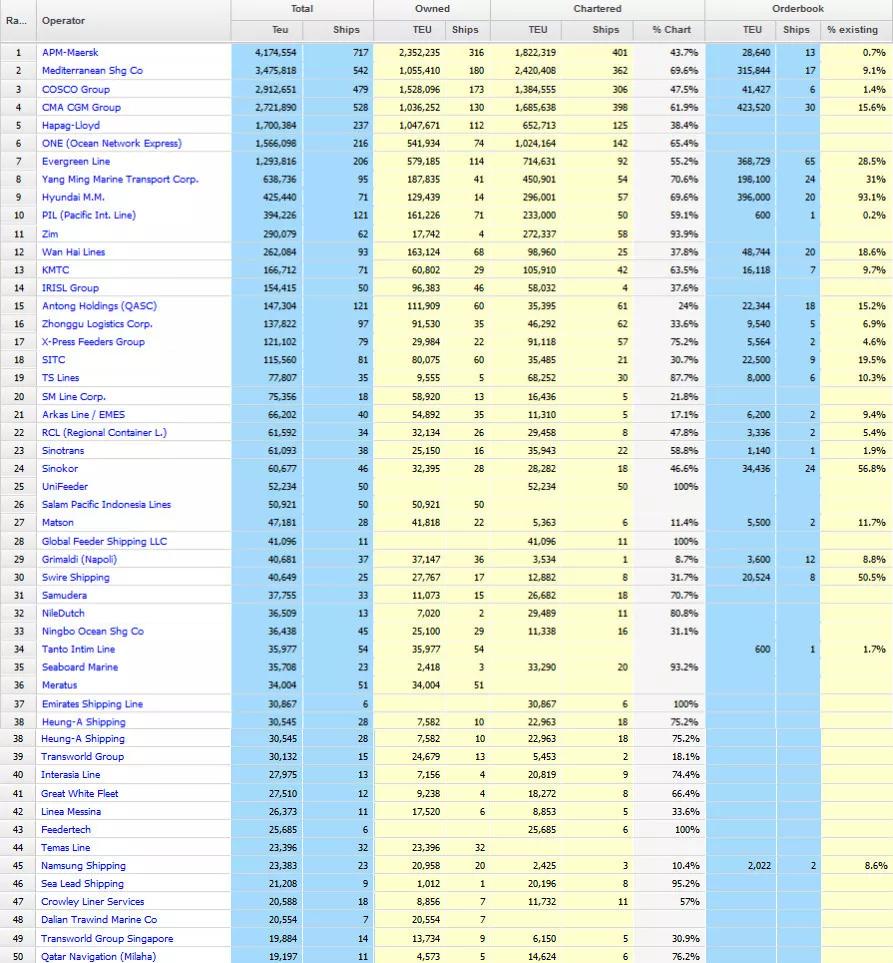Sort by the Rank column header

pos(18,20)
